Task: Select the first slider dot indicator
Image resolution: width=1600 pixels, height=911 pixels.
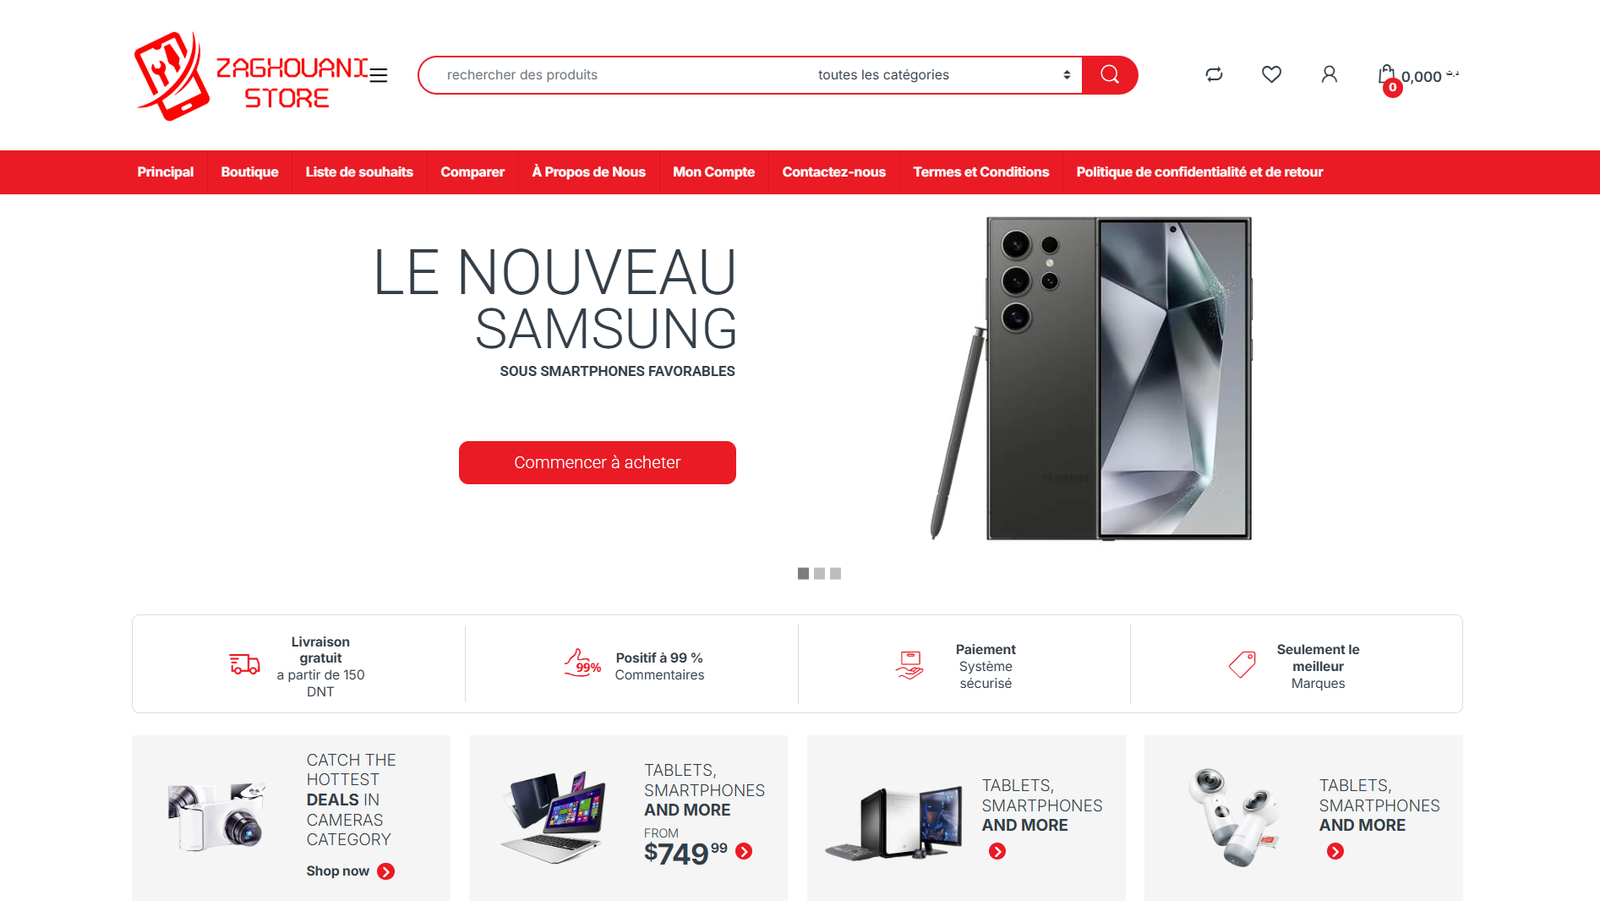Action: pyautogui.click(x=803, y=574)
